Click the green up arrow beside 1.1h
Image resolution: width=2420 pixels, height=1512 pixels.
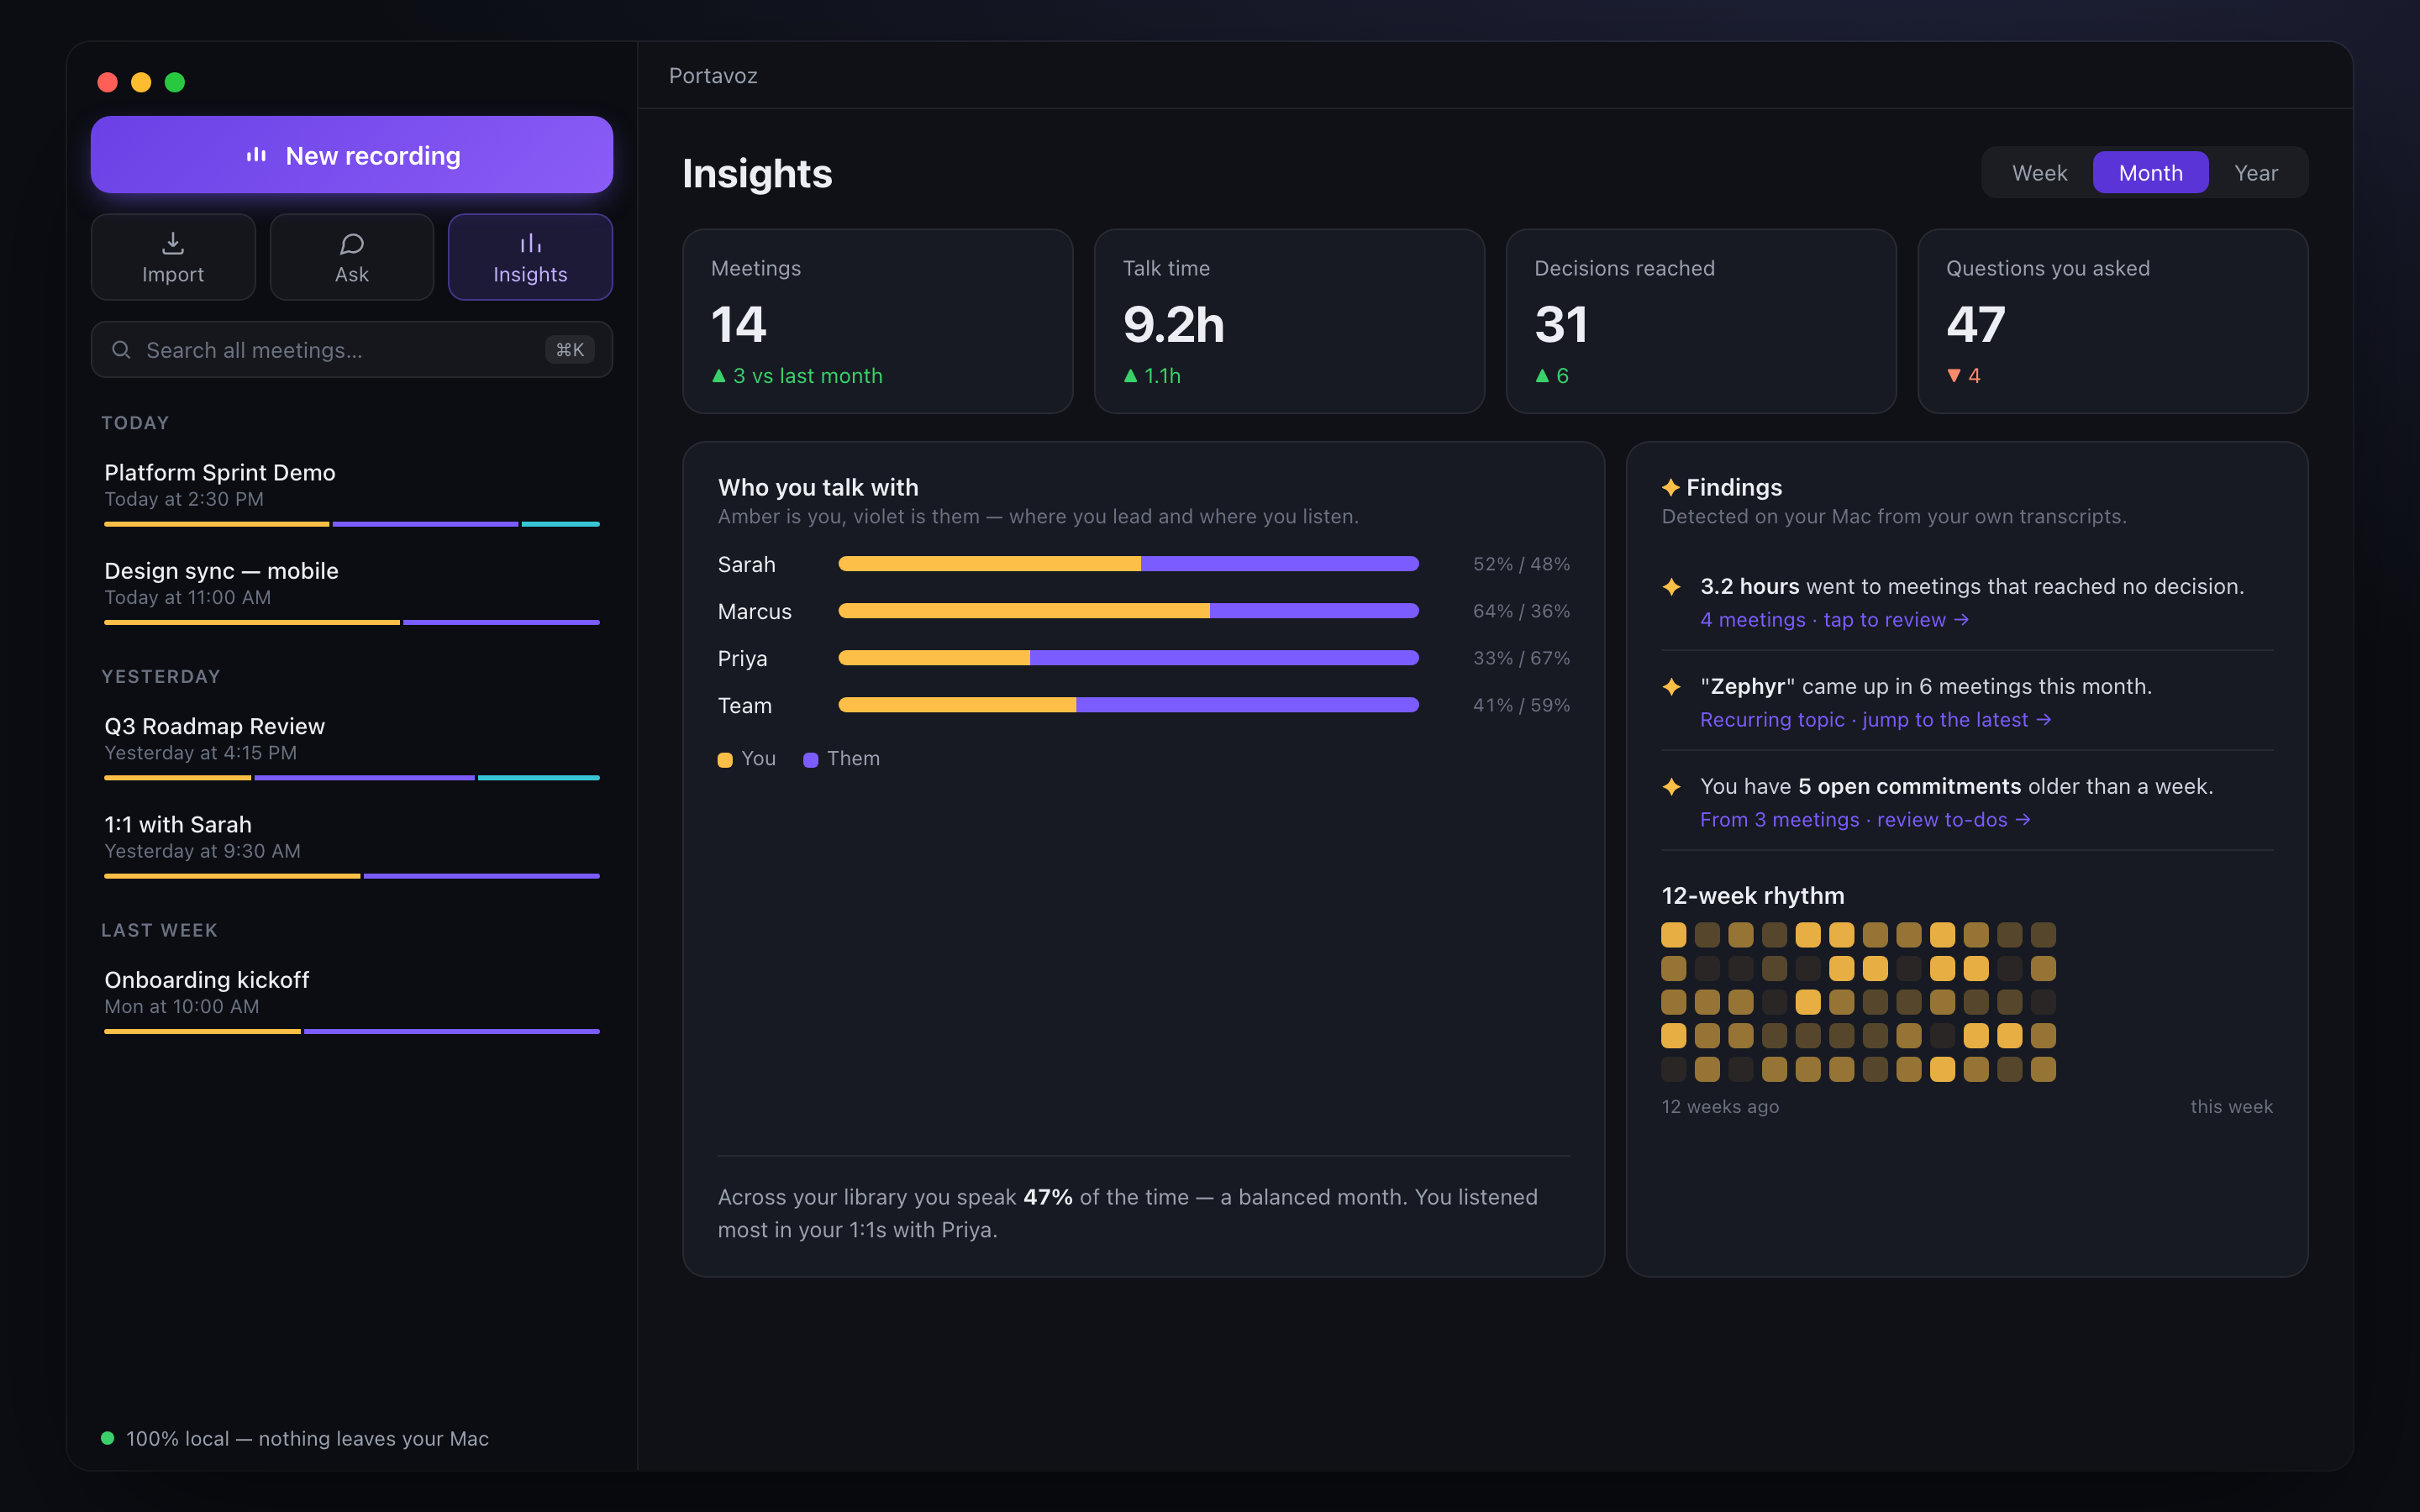(1130, 376)
